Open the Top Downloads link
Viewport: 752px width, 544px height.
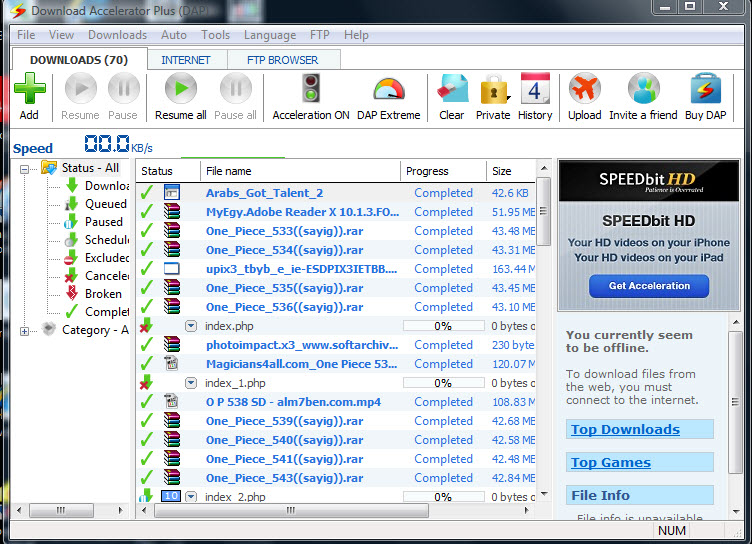625,430
